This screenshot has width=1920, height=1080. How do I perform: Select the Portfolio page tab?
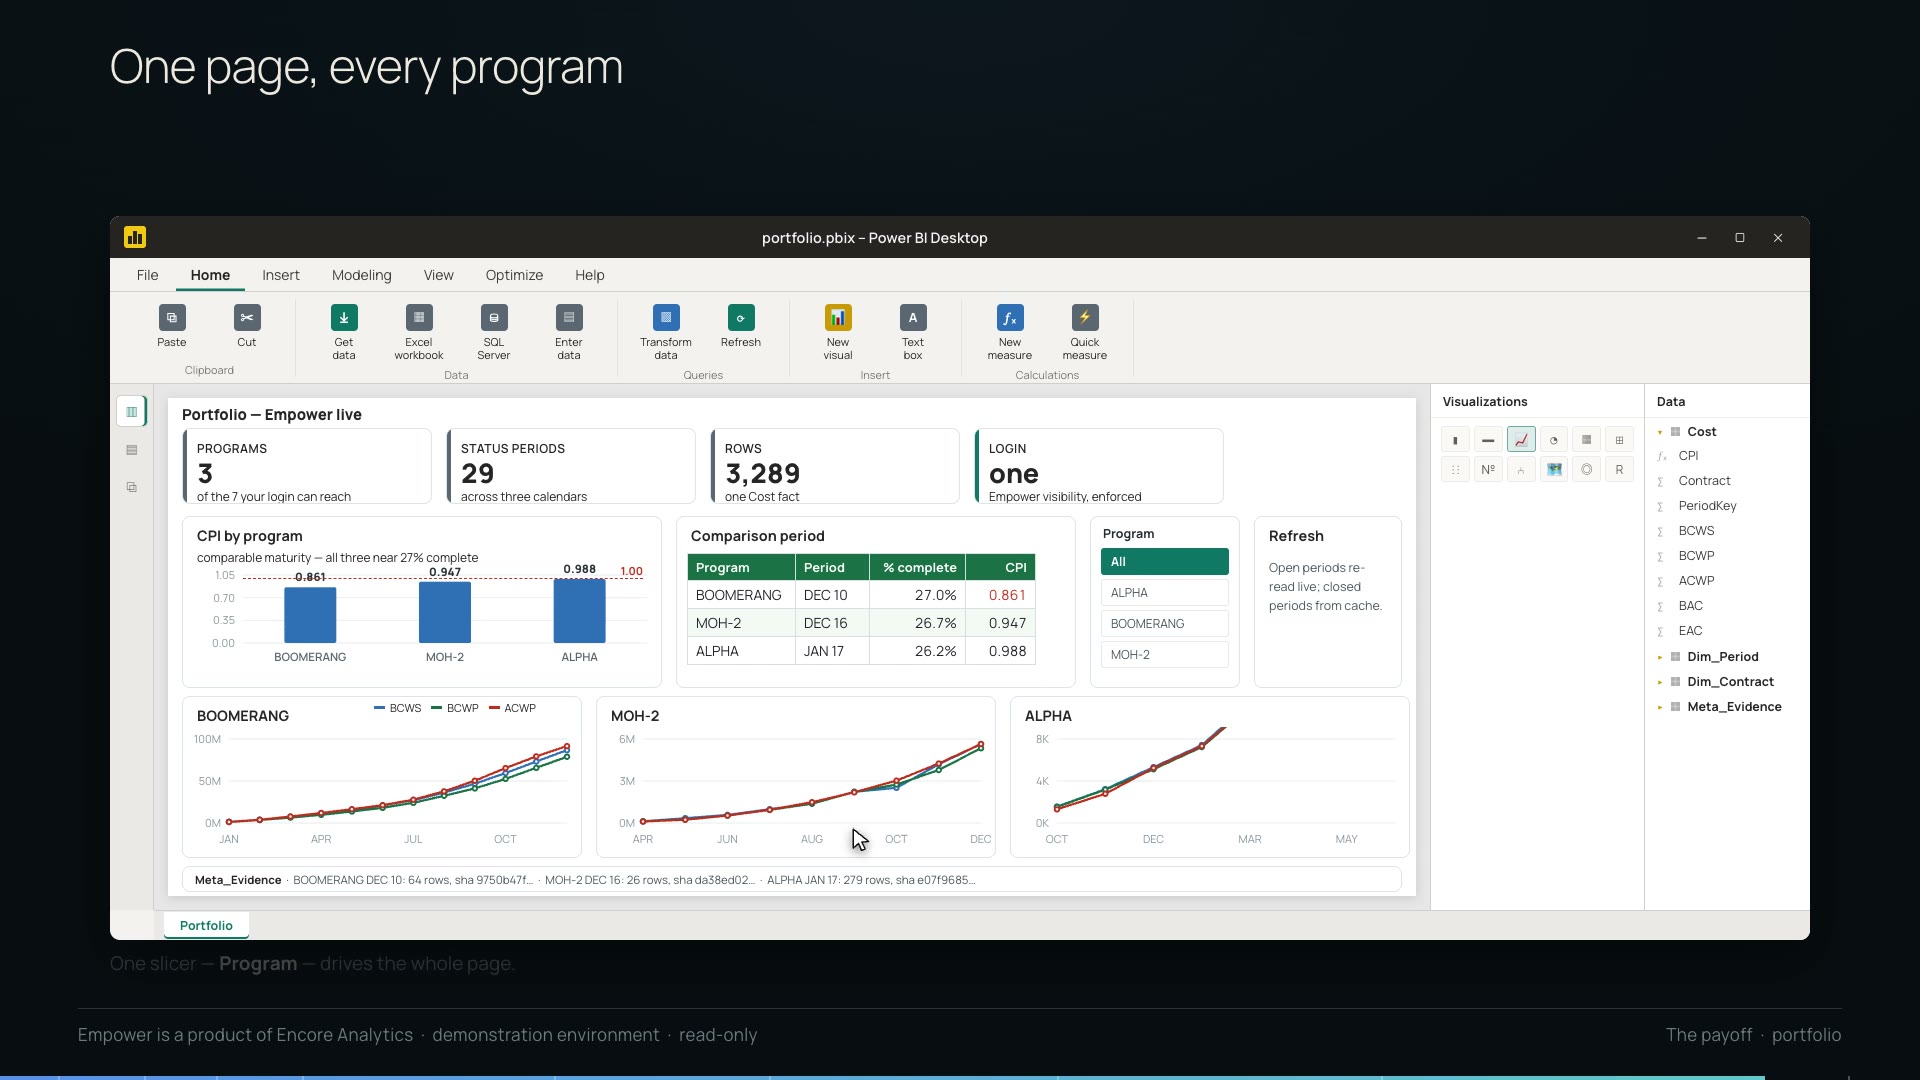(206, 926)
